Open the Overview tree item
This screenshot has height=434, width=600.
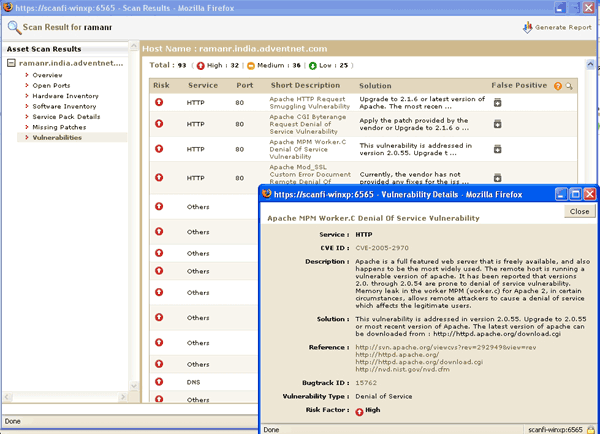47,75
